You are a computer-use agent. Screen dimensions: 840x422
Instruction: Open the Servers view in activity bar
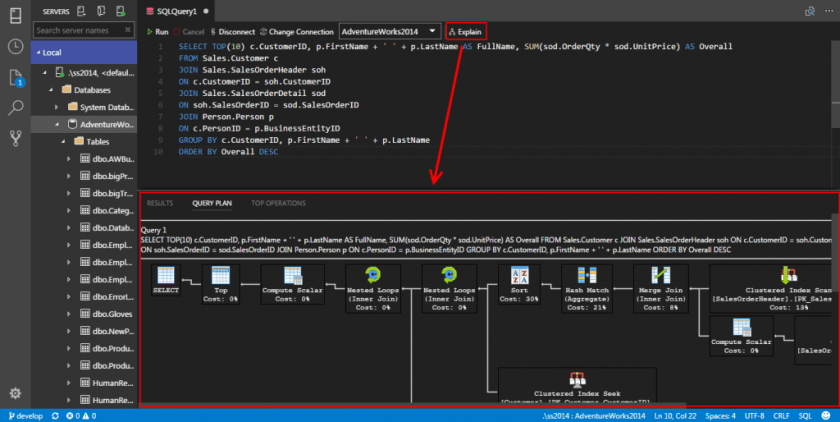point(16,15)
